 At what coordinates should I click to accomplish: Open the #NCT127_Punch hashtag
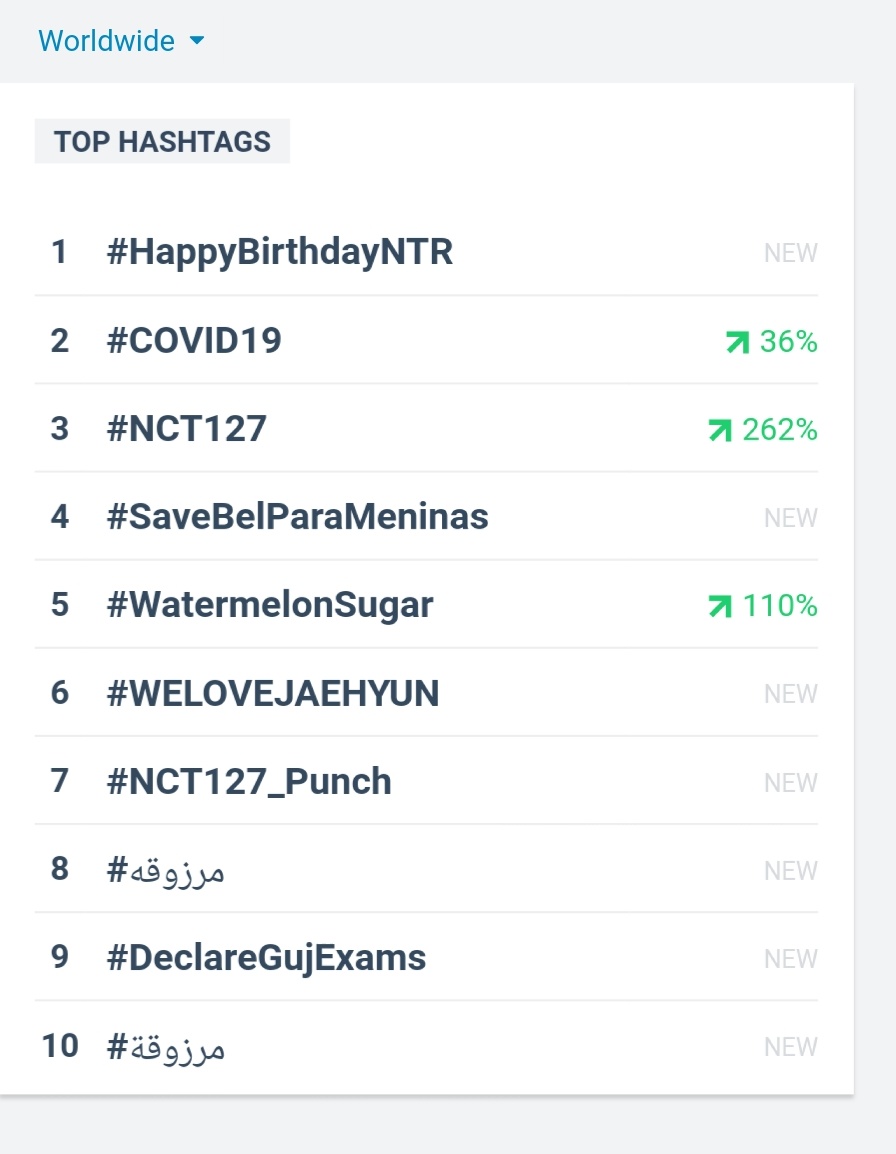pyautogui.click(x=249, y=782)
